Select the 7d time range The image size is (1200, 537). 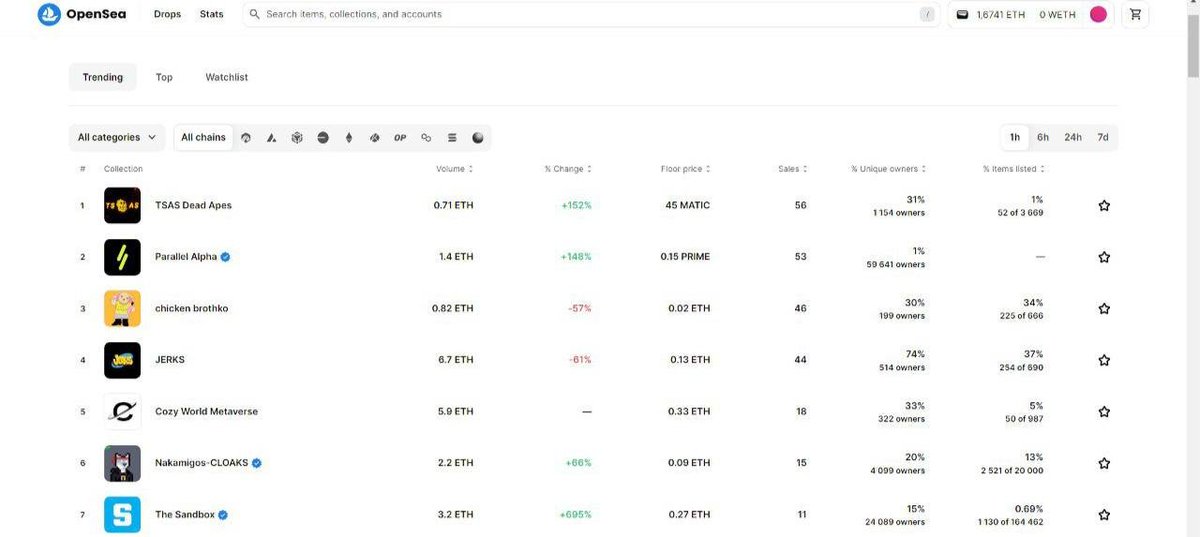click(1103, 137)
